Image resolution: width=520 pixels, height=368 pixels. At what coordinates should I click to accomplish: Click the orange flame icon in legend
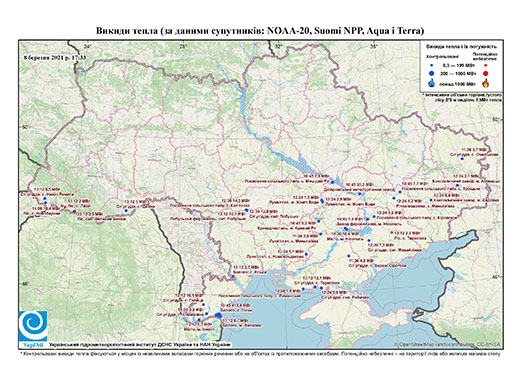click(x=486, y=83)
